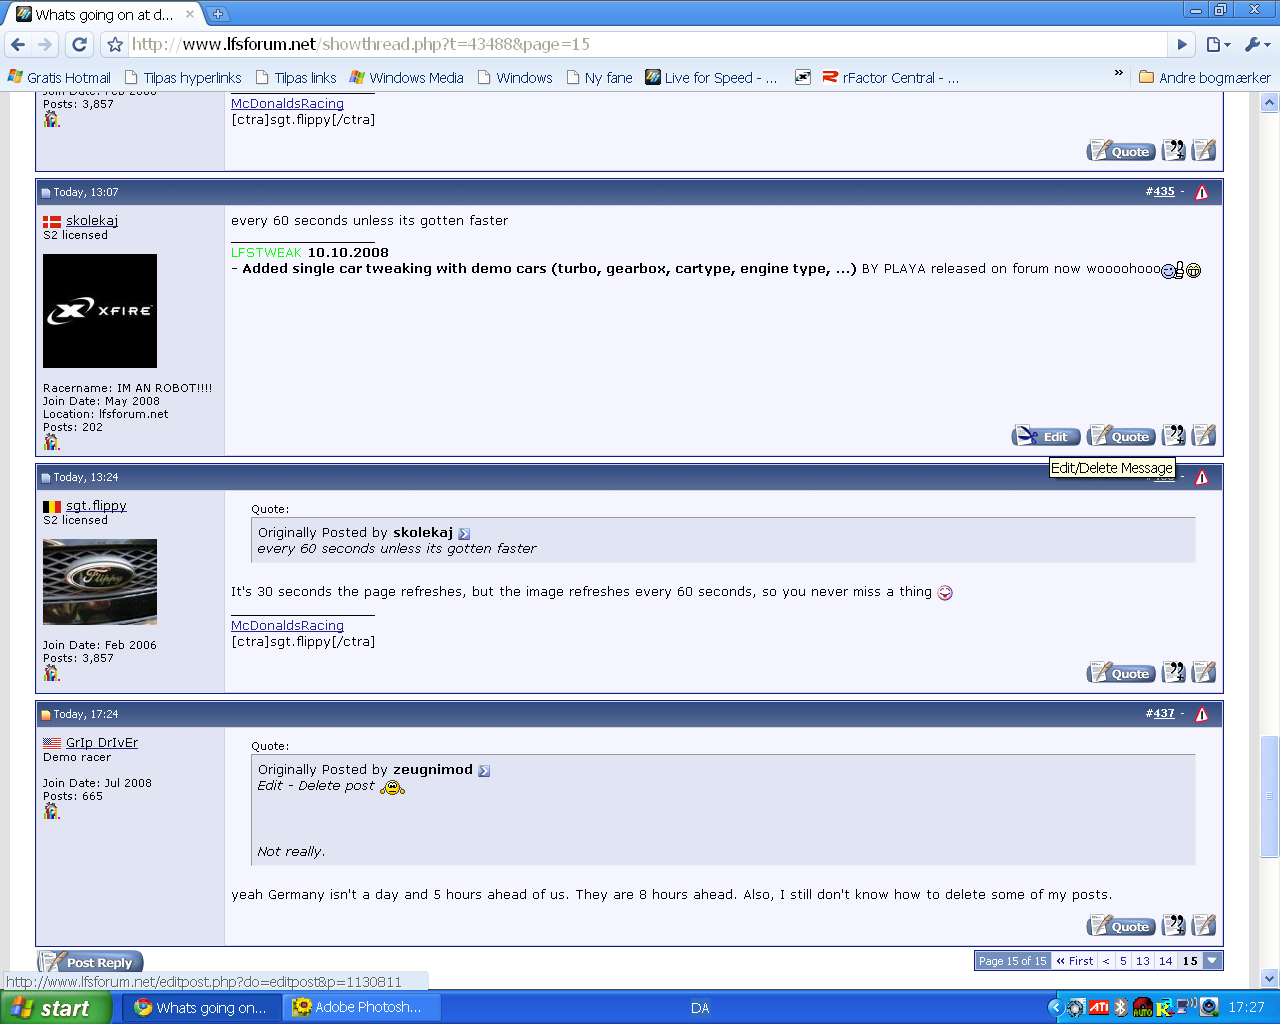Screen dimensions: 1280x1024
Task: Jump to the First page of thread
Action: coord(1075,961)
